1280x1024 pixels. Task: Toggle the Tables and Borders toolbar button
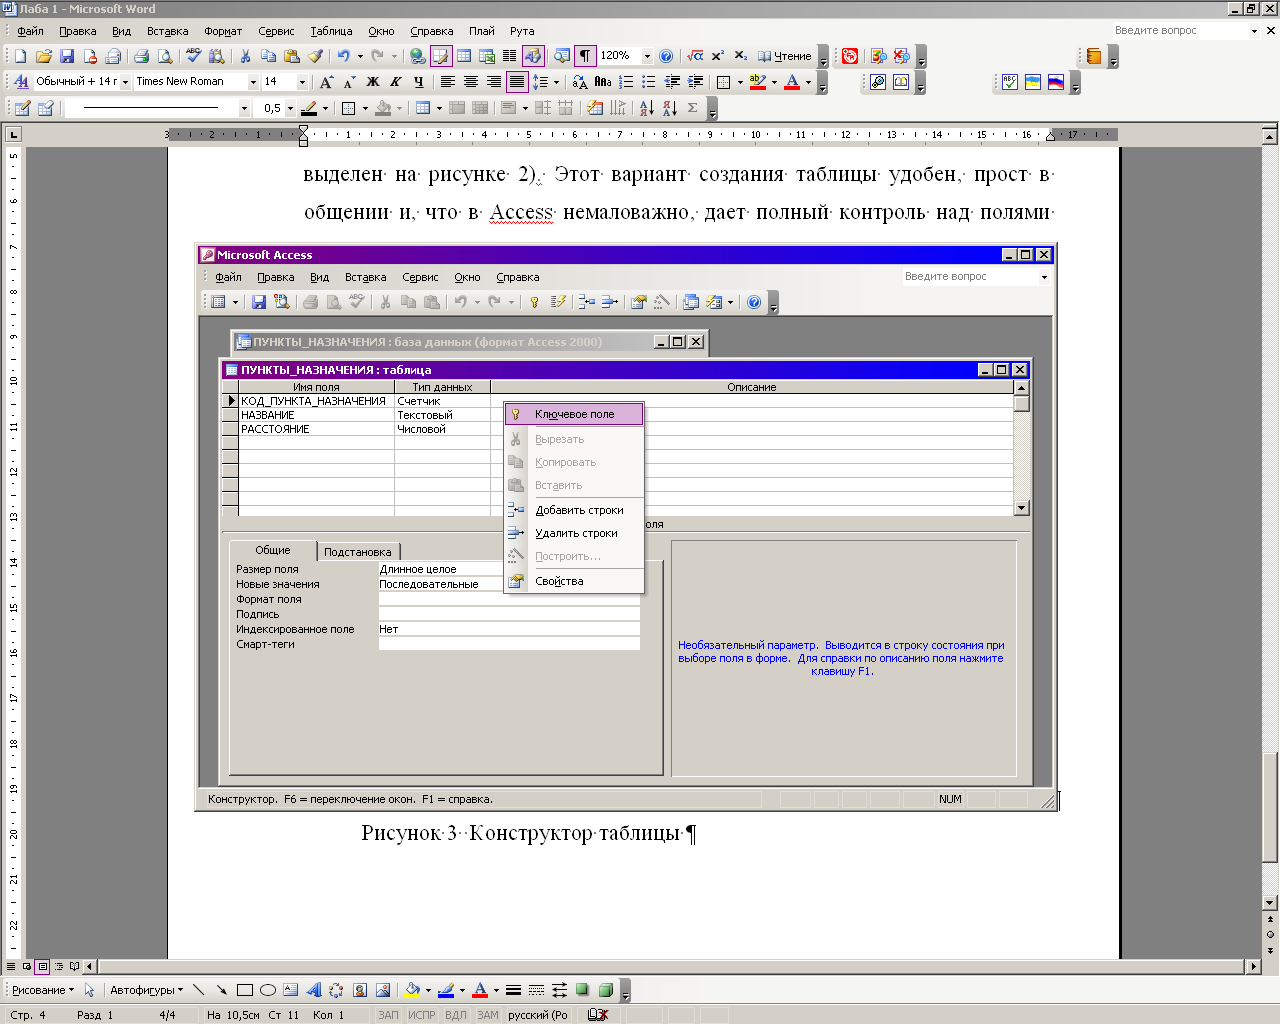tap(441, 56)
